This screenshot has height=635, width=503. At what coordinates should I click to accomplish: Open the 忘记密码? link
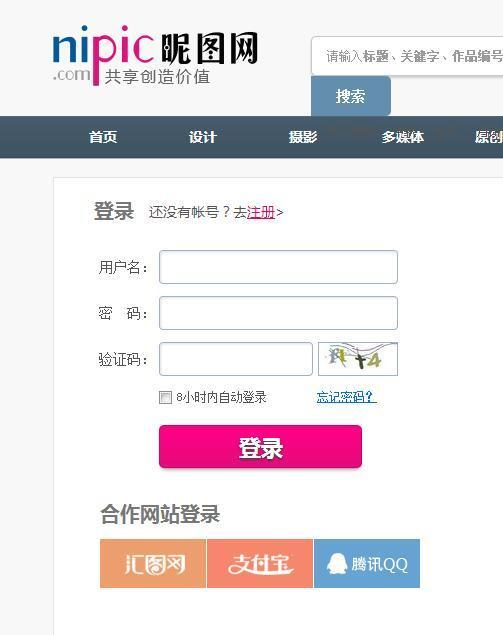[346, 397]
